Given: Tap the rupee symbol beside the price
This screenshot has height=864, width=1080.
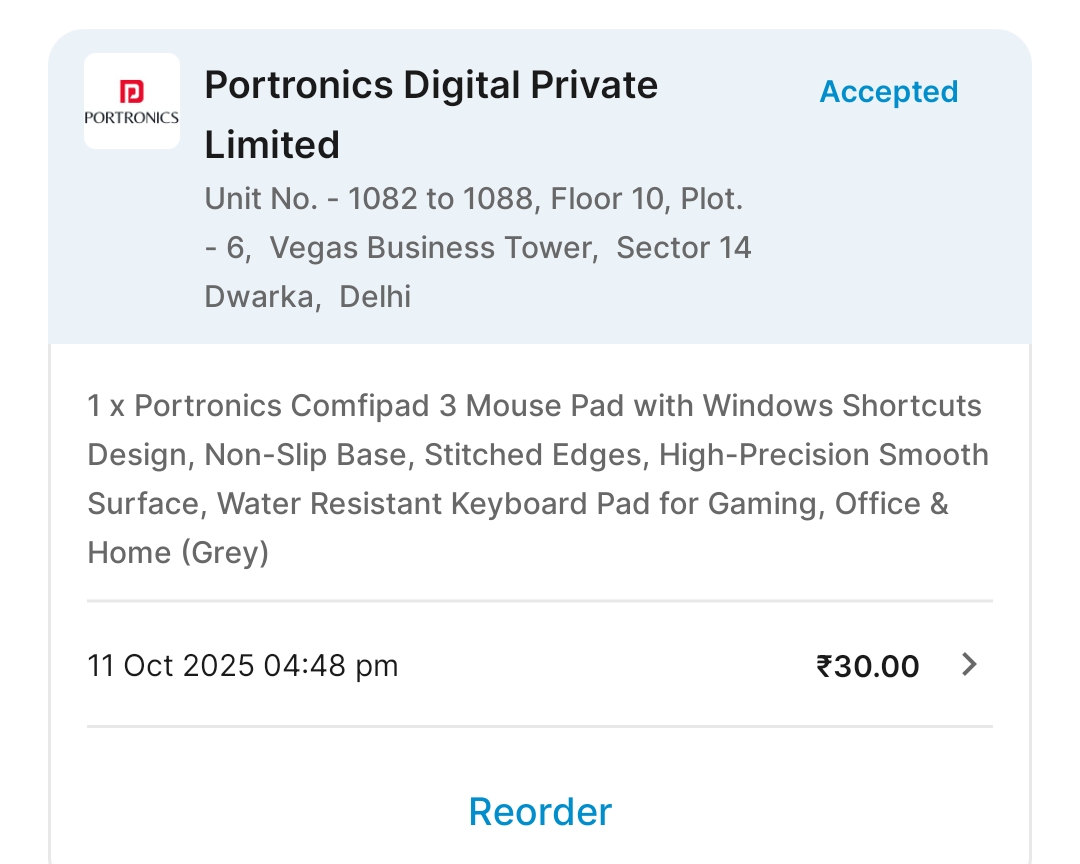Looking at the screenshot, I should pos(825,665).
